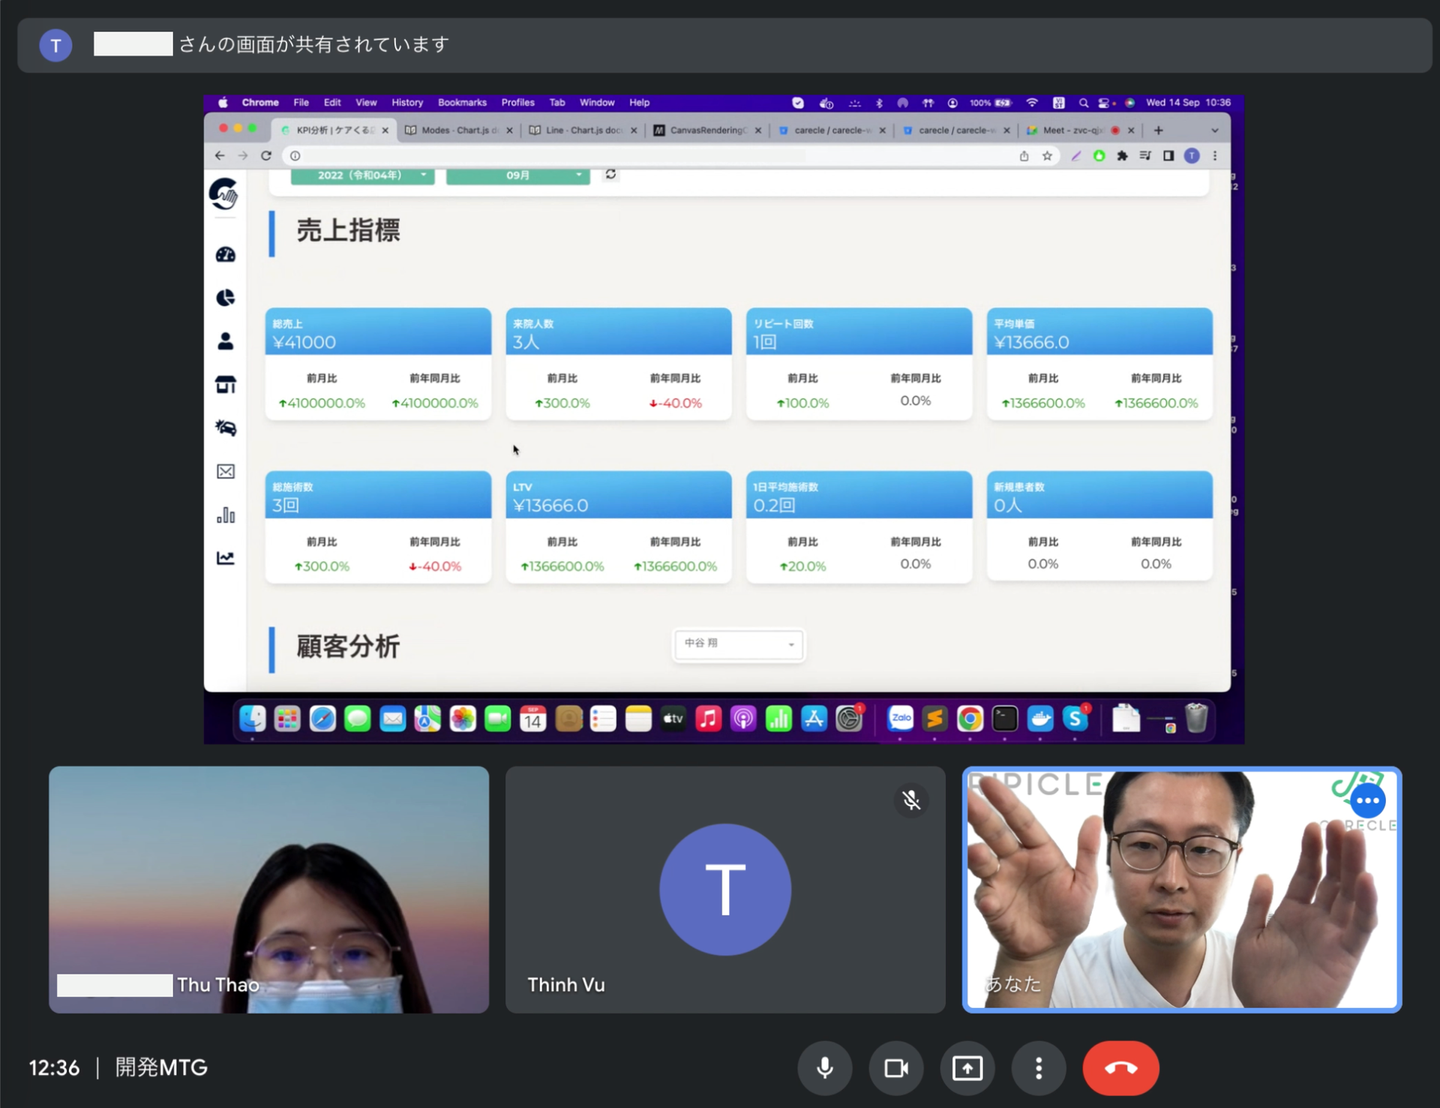Expand the 09月 month dropdown
1440x1108 pixels.
click(518, 176)
